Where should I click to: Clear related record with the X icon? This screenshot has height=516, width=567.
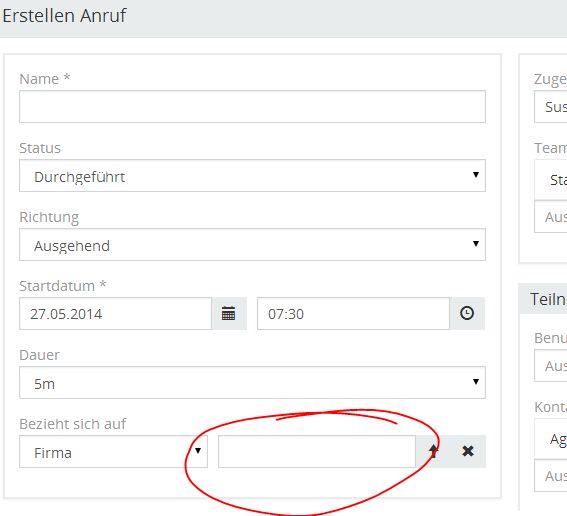tap(468, 451)
